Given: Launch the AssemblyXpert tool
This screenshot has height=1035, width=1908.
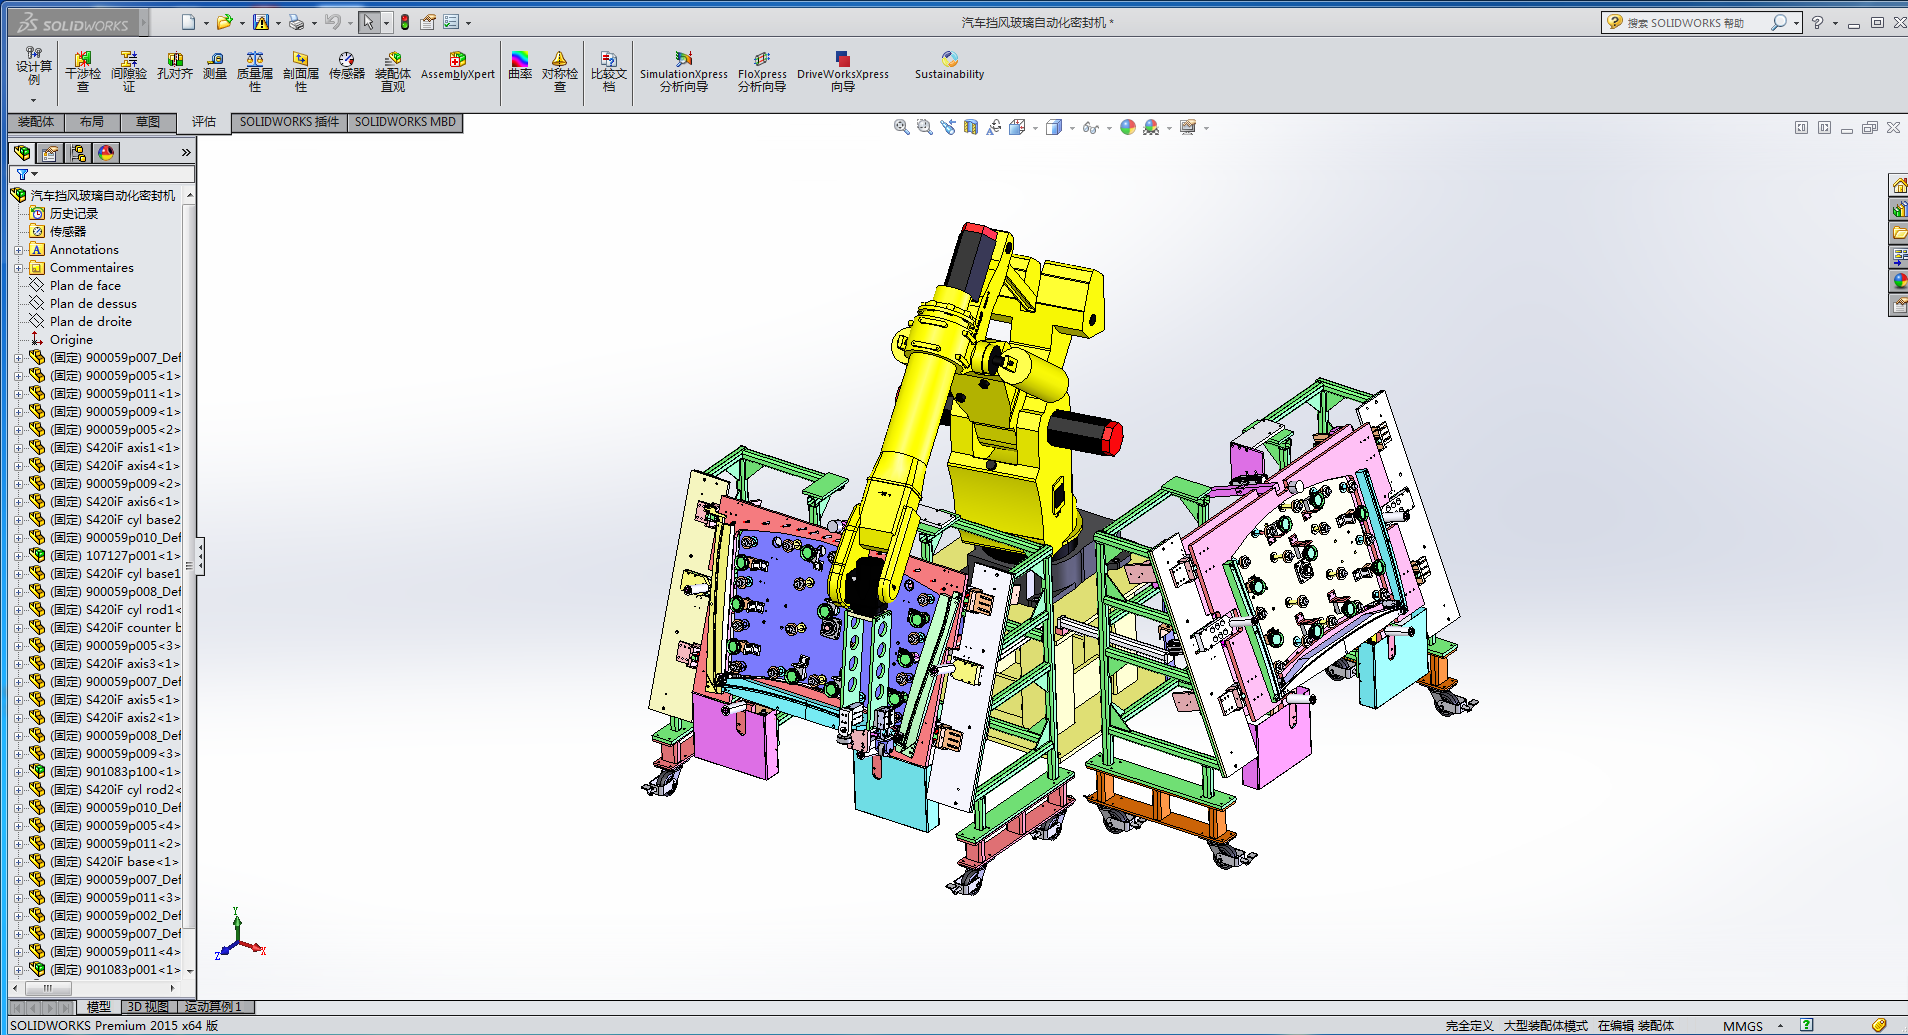Looking at the screenshot, I should coord(458,66).
